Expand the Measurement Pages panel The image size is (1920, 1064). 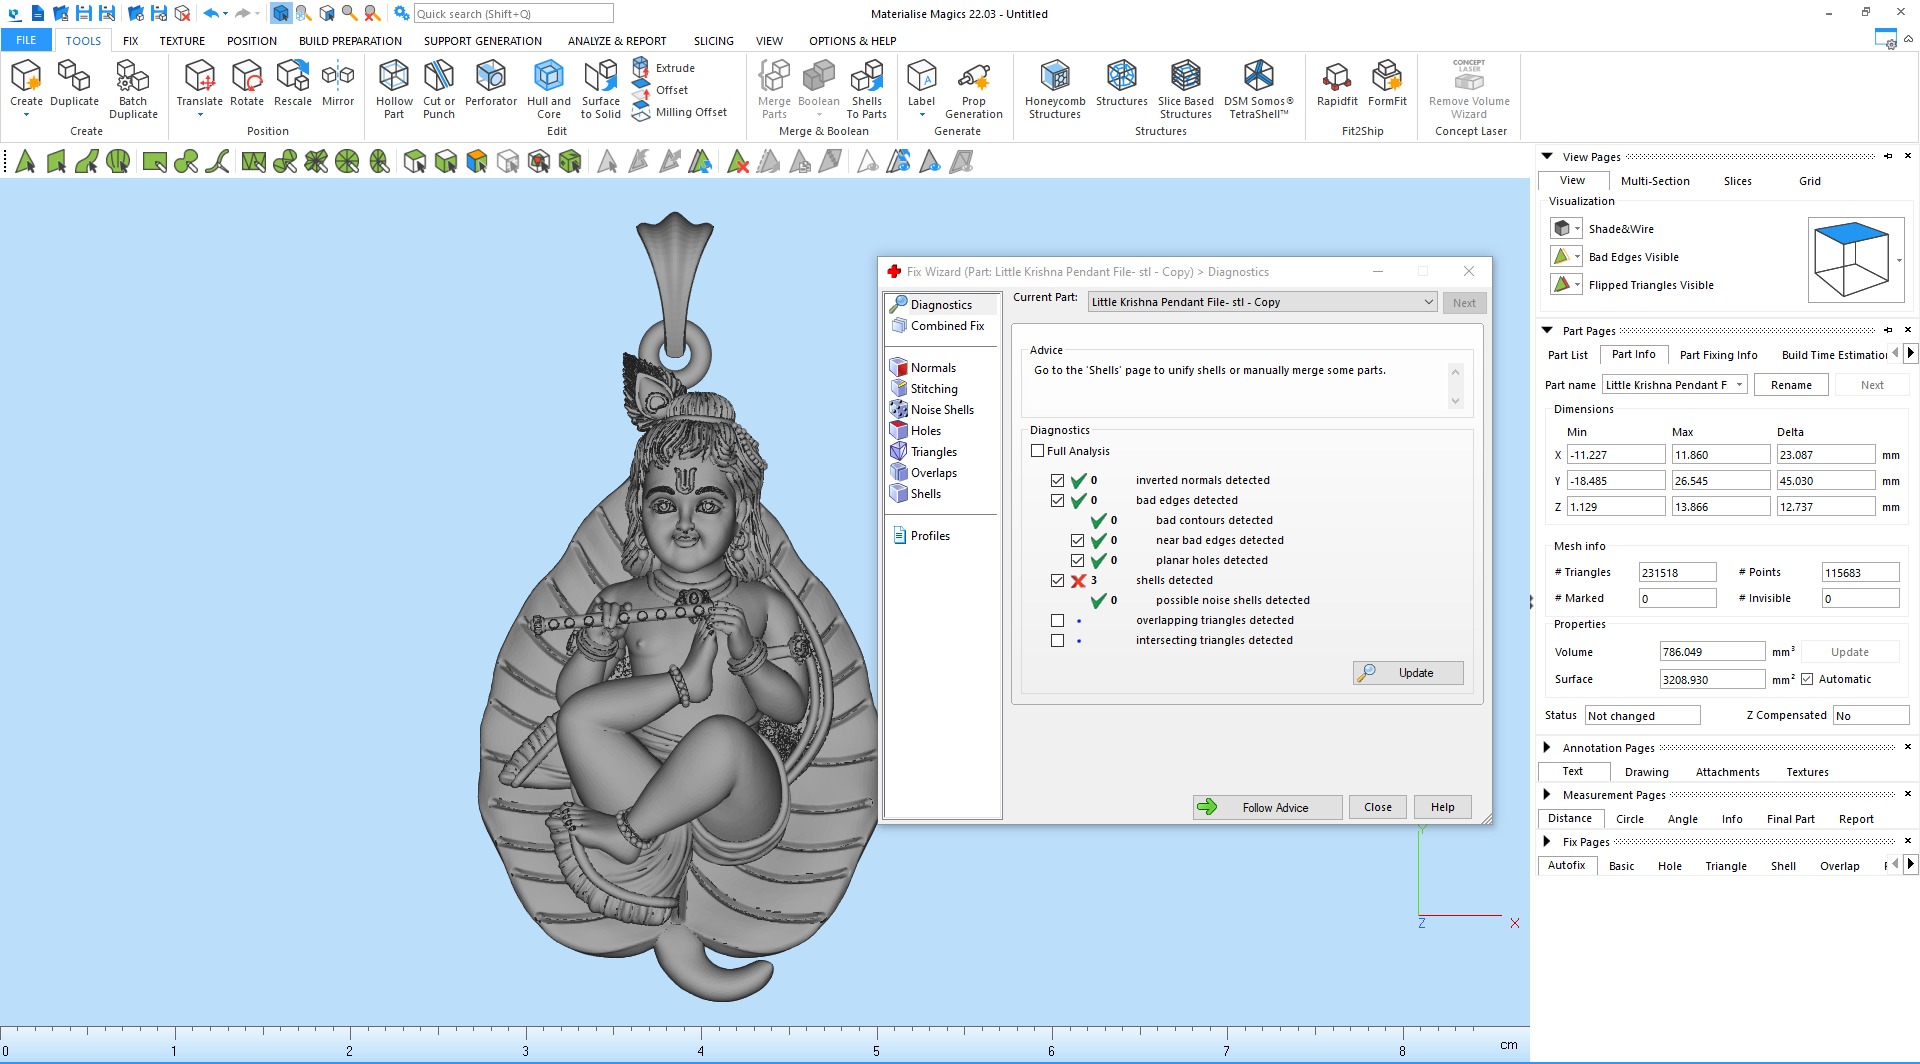1547,794
